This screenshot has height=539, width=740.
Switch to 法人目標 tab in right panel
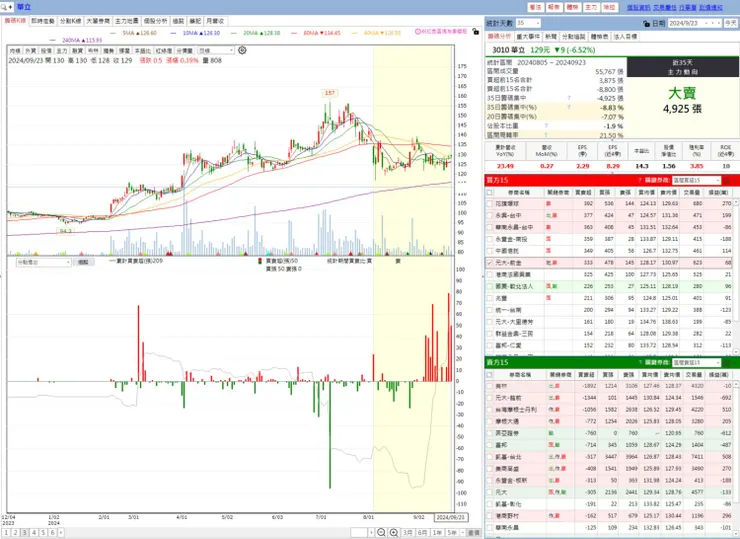click(625, 36)
